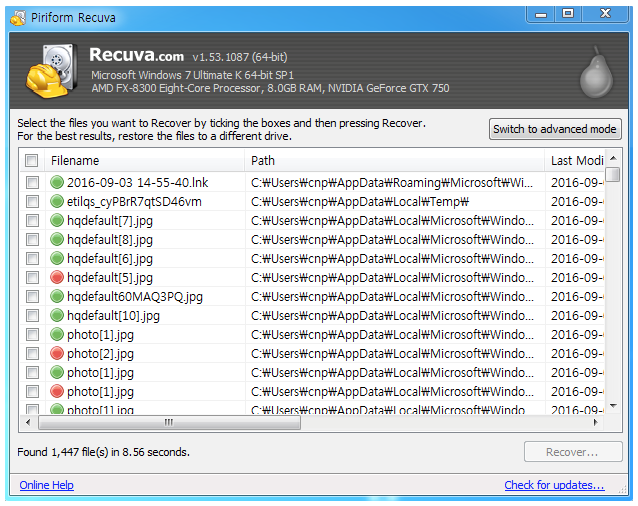
Task: Click the path ending in Roaming\Microsoft\Wi...
Action: pyautogui.click(x=392, y=182)
